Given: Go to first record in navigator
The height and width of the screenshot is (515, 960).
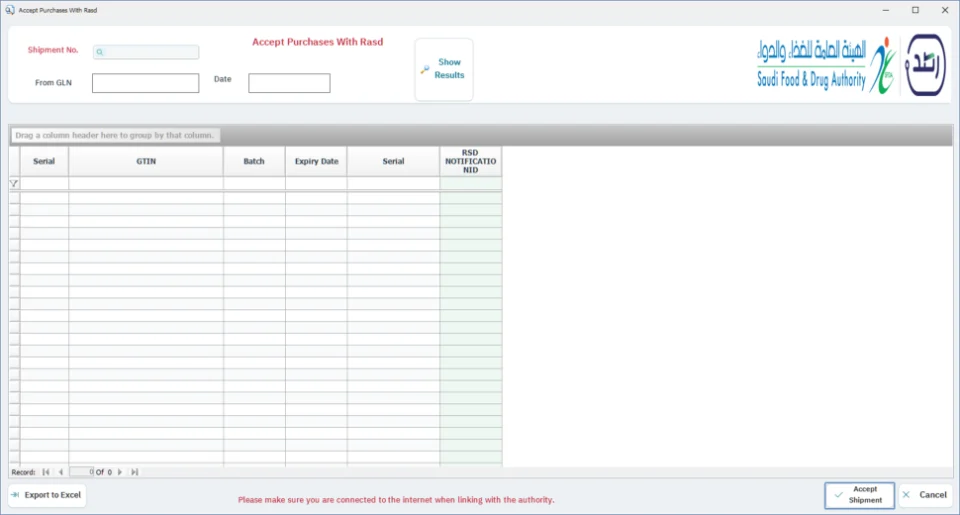Looking at the screenshot, I should [x=46, y=472].
